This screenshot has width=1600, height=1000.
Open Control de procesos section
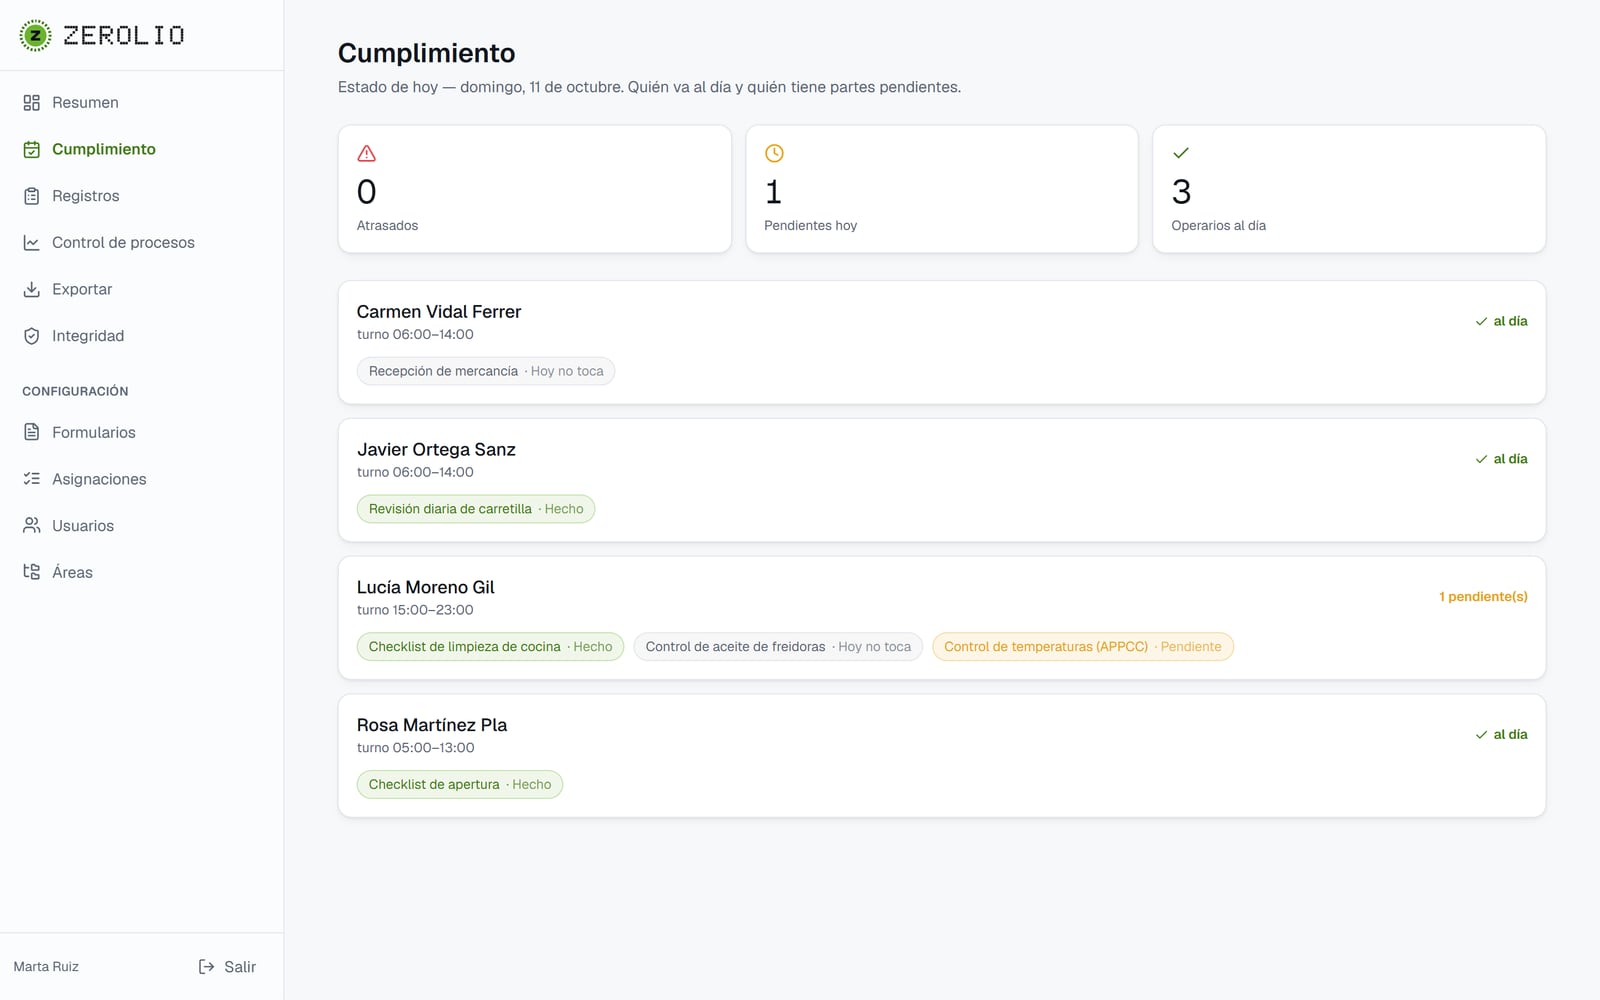[x=142, y=243]
